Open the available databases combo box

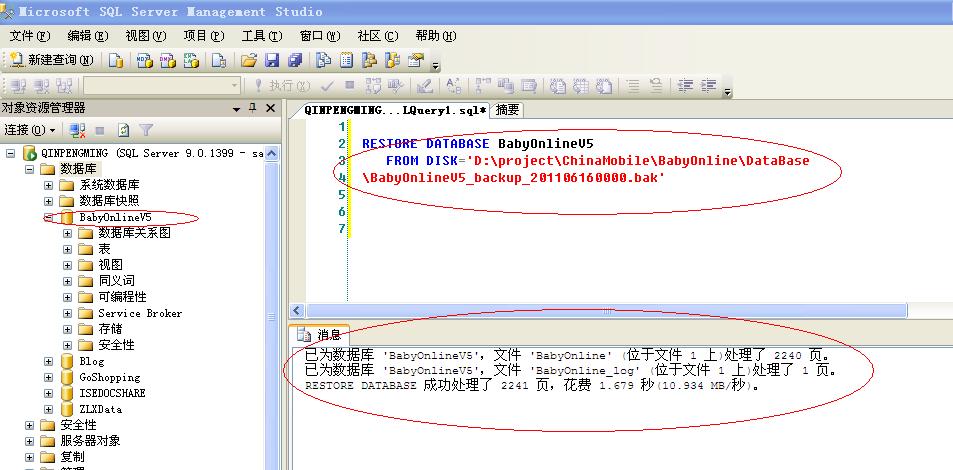click(162, 86)
